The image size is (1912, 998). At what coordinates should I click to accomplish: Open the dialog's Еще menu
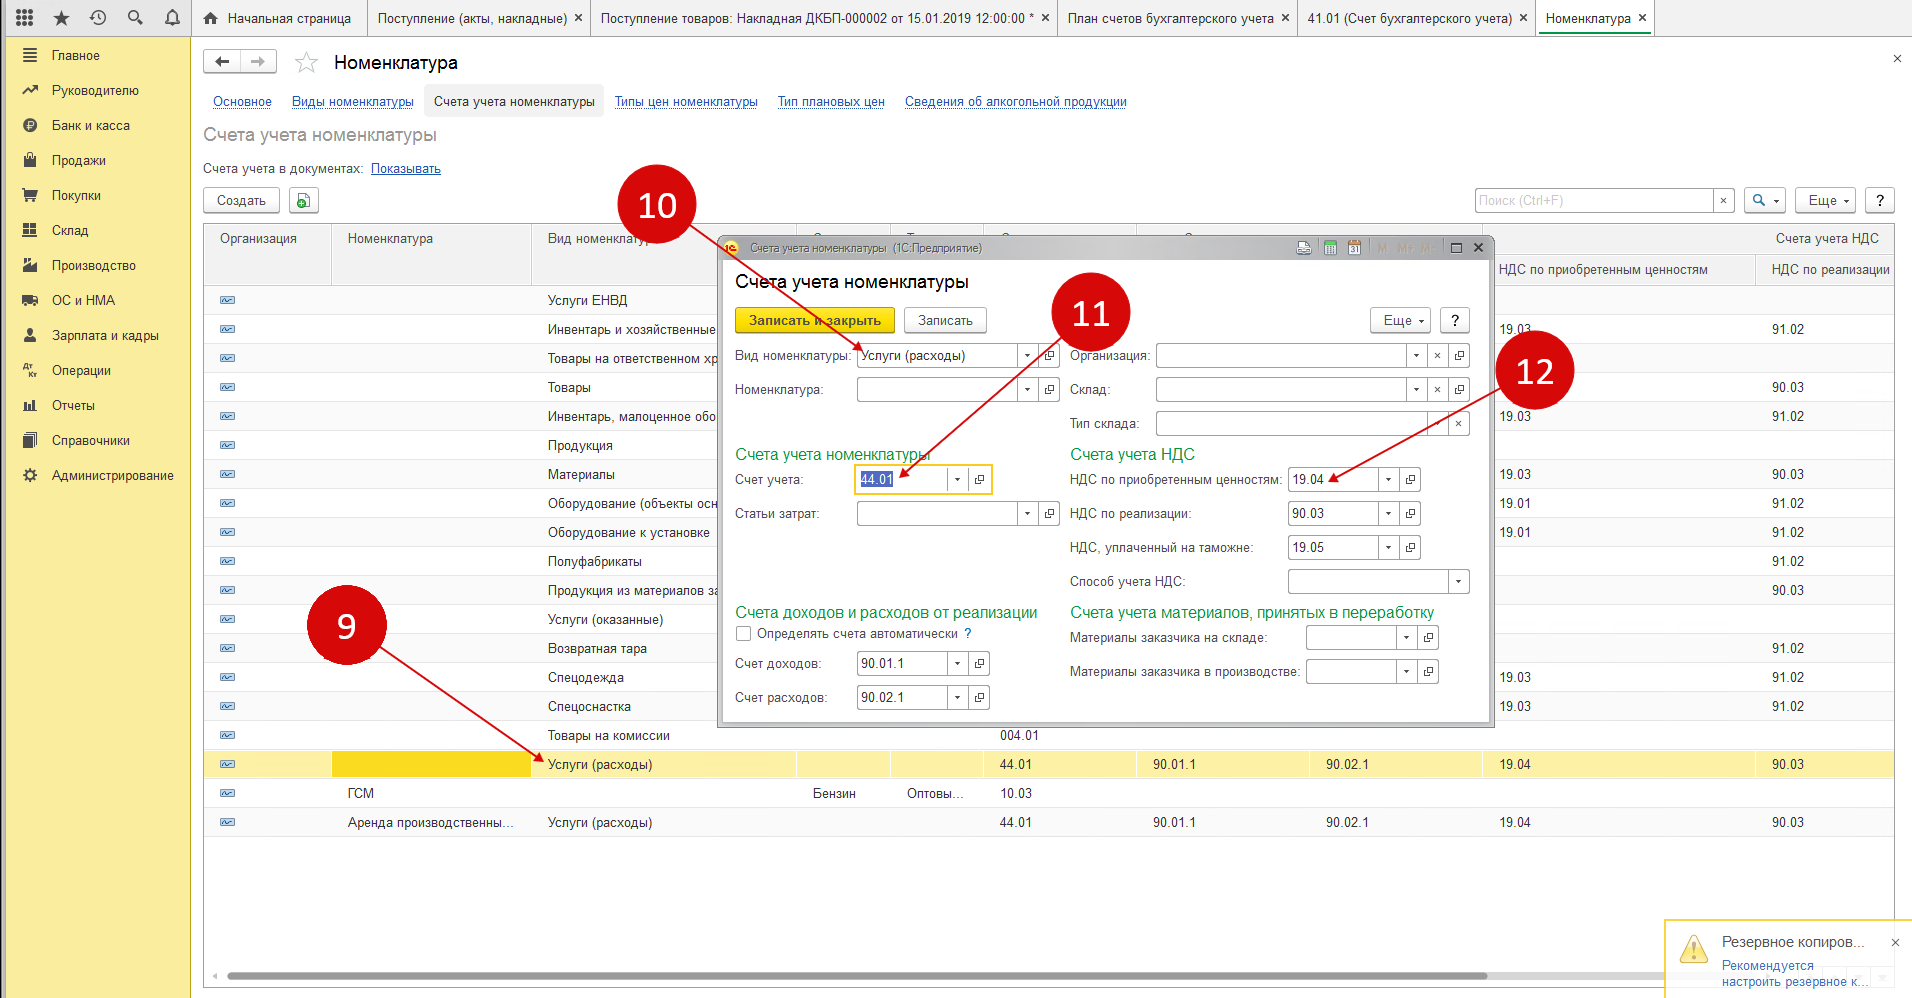point(1401,321)
